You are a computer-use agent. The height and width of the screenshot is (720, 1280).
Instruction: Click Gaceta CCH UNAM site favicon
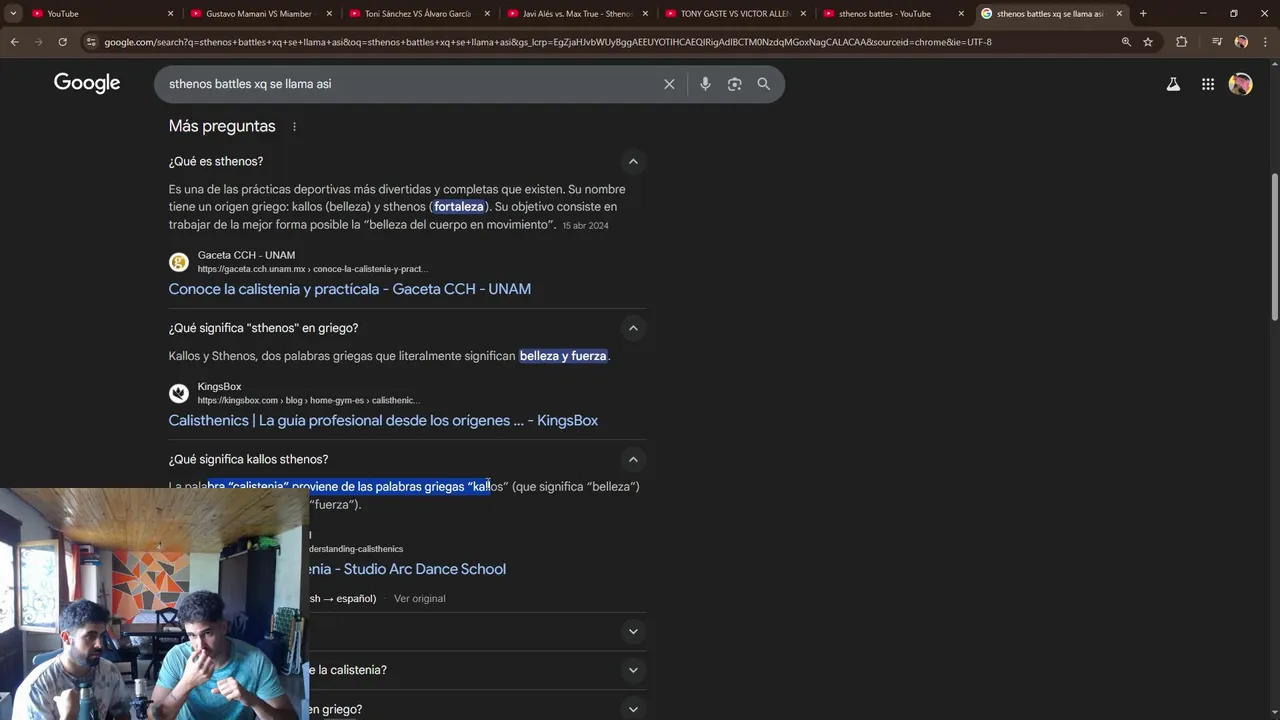[x=179, y=262]
